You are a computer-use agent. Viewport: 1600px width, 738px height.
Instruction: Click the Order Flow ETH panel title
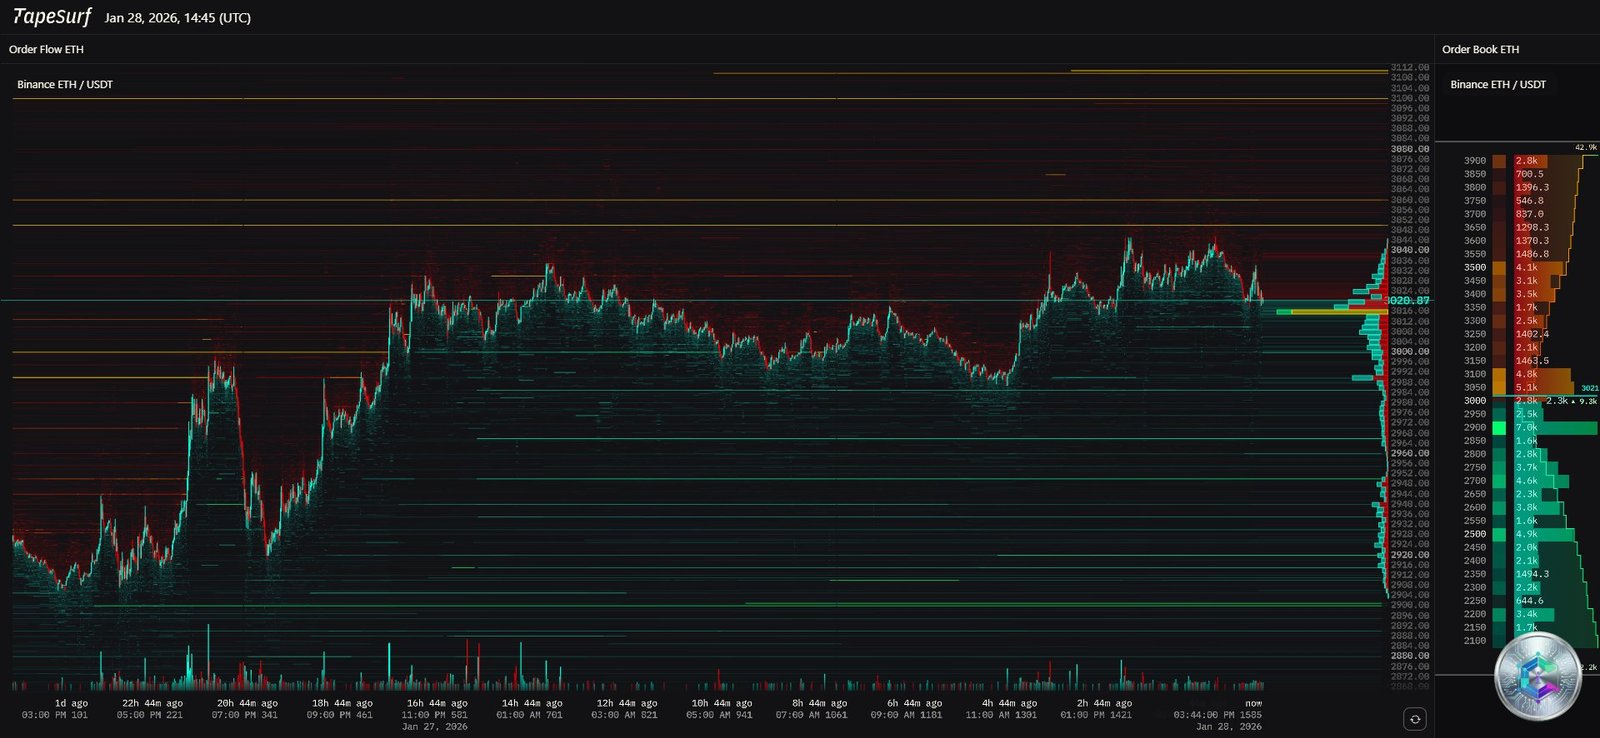46,49
